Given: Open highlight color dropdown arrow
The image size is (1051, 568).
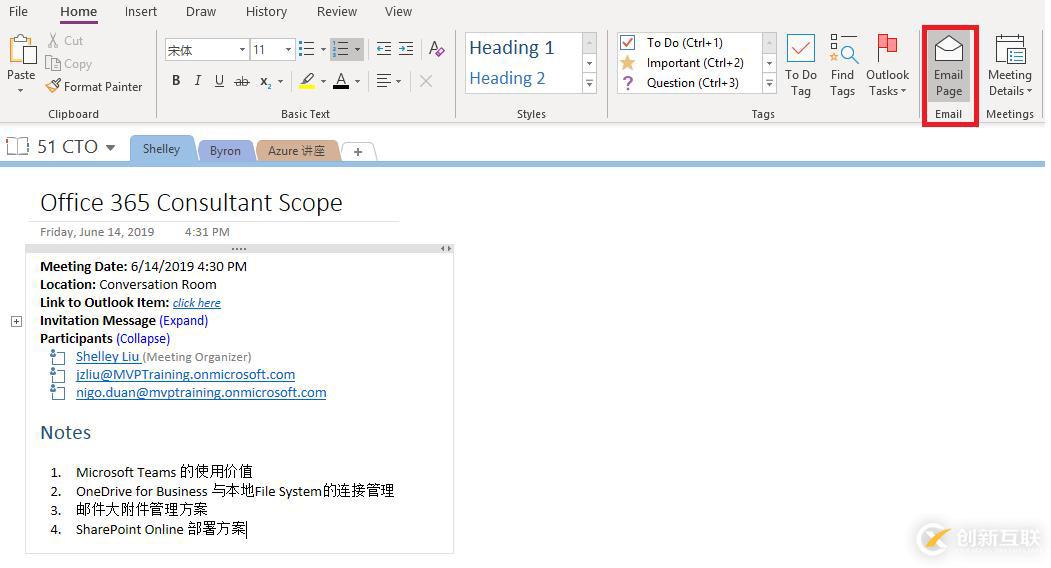Looking at the screenshot, I should click(323, 82).
